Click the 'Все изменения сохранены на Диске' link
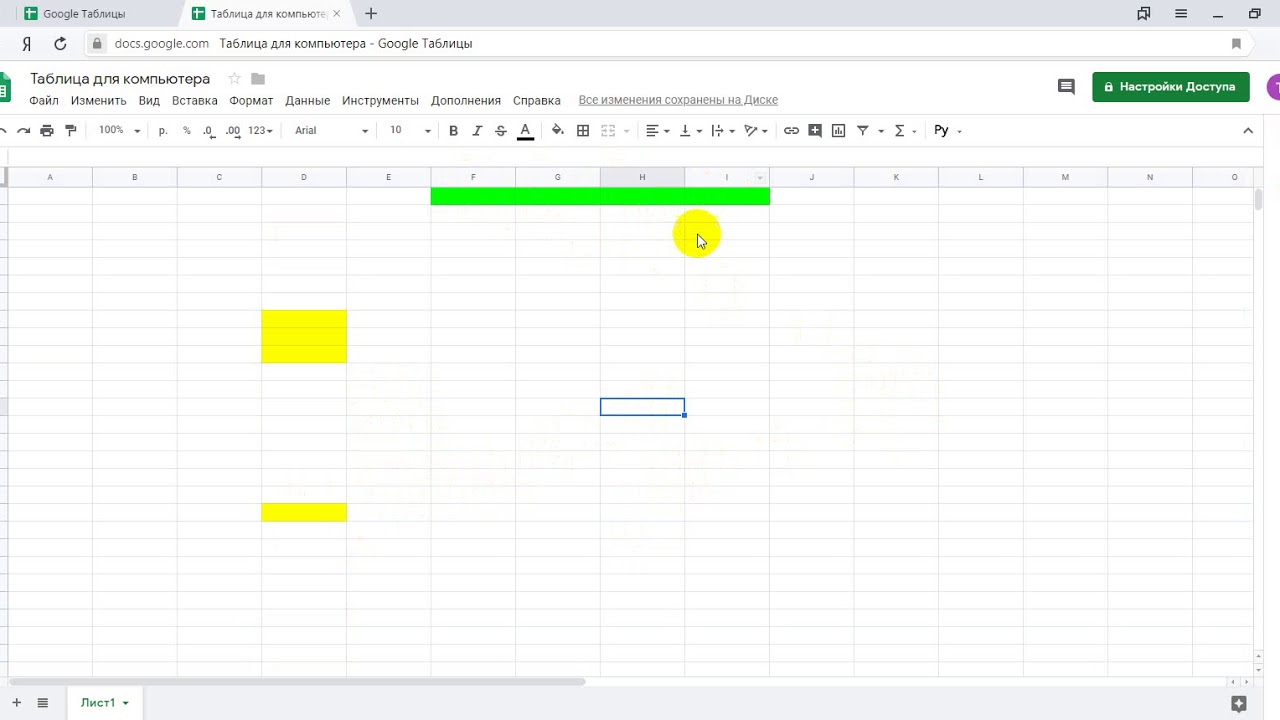 [x=678, y=100]
